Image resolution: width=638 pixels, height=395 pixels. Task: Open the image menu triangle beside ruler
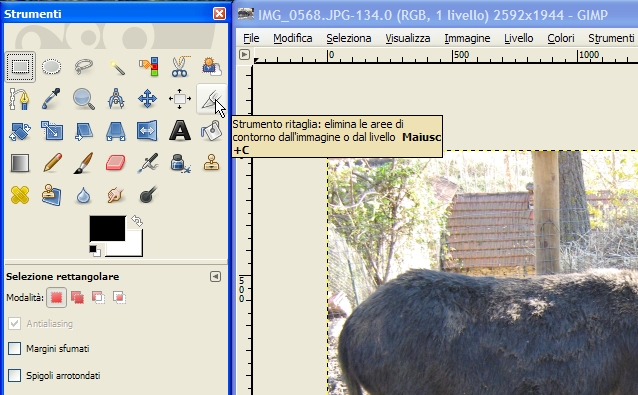tap(244, 54)
